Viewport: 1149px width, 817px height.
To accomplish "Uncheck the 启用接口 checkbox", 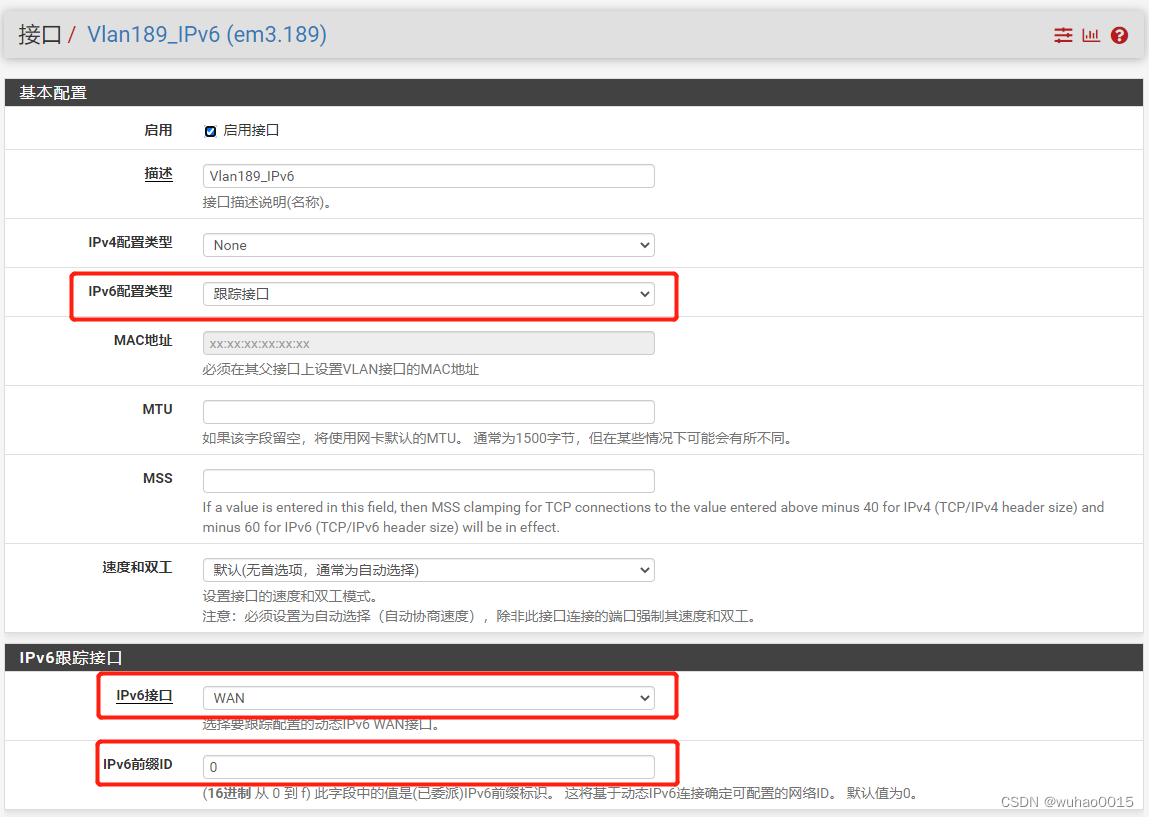I will [209, 130].
